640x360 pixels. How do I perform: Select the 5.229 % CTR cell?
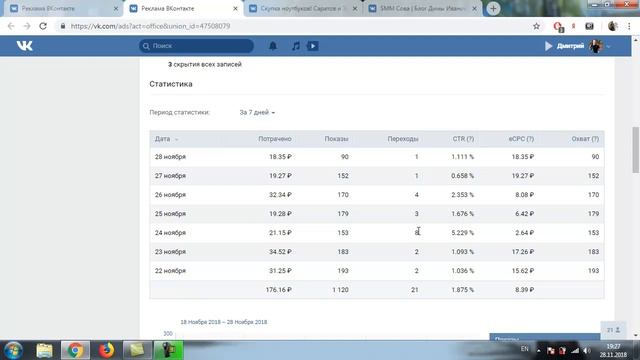[x=462, y=233]
